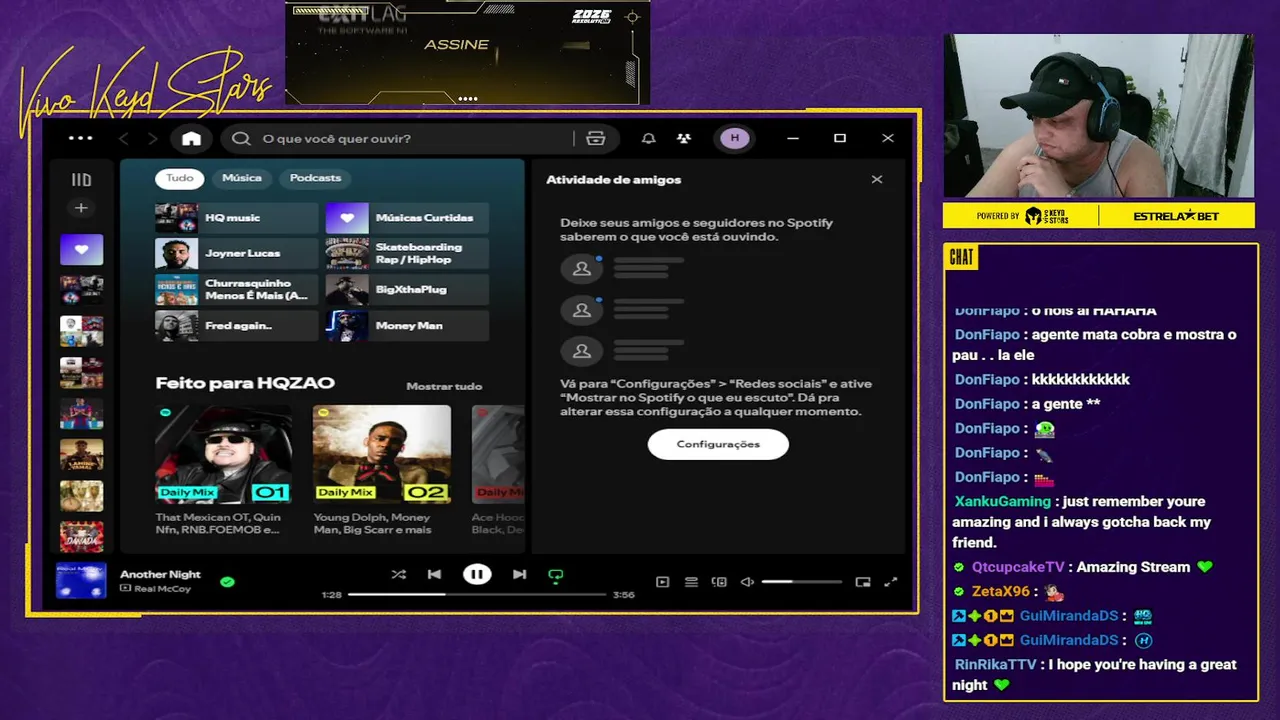Open the Músicas Curtidas shortcut
The width and height of the screenshot is (1280, 720).
(407, 218)
